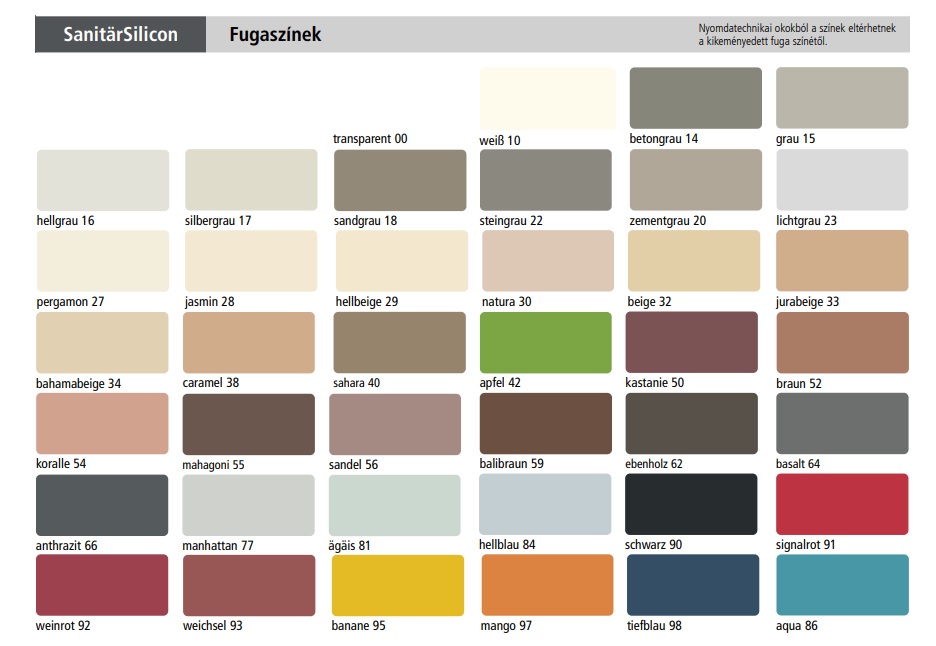Click the 'basalt 64' text label
This screenshot has height=646, width=936.
(798, 463)
